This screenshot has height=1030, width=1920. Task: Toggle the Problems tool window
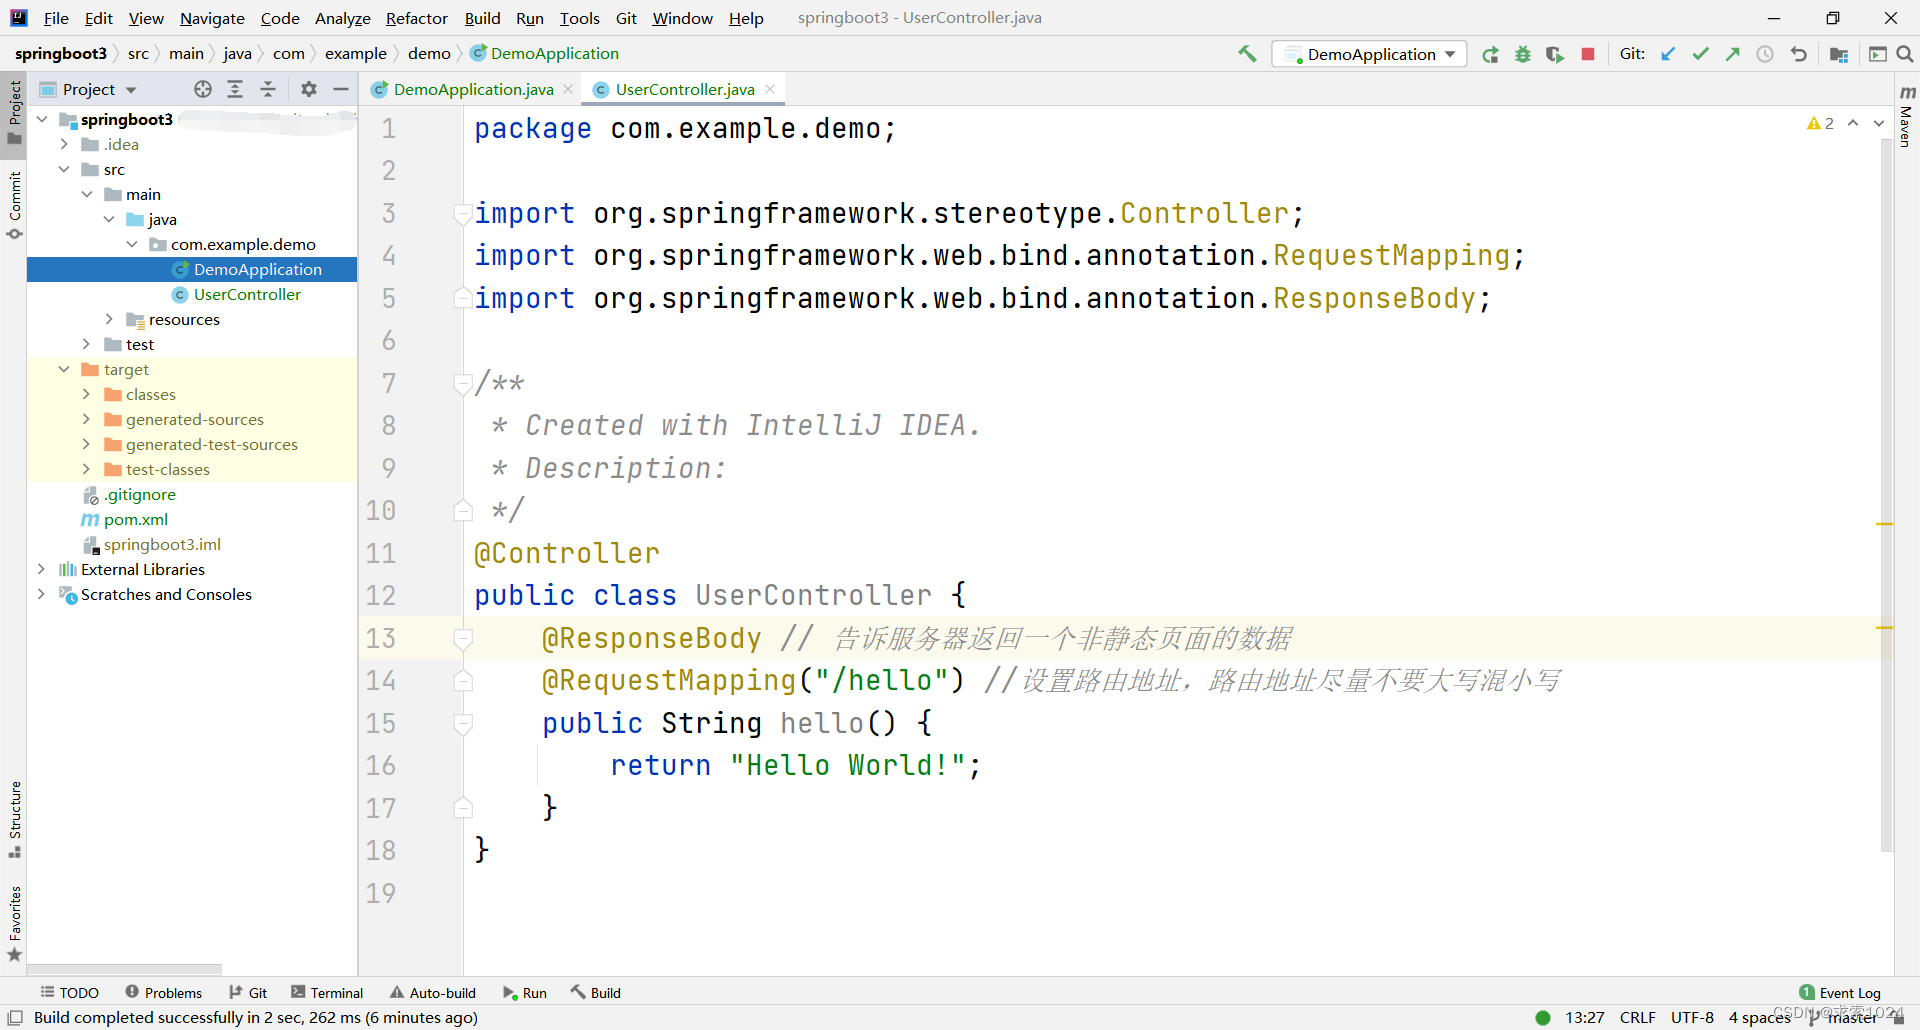pos(163,993)
